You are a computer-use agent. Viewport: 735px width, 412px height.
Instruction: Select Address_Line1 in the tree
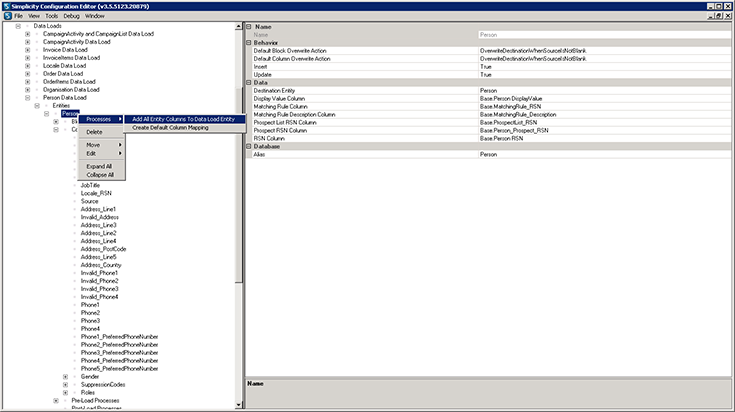(98, 210)
